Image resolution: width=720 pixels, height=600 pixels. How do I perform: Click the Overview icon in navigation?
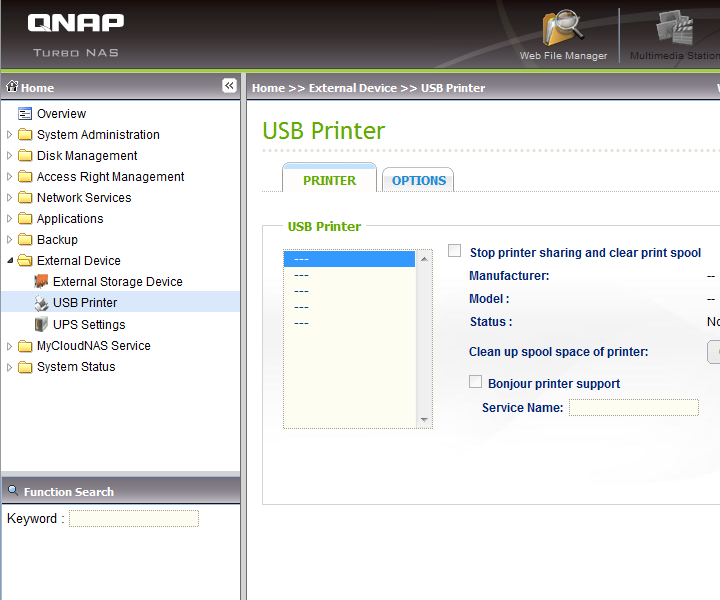25,114
